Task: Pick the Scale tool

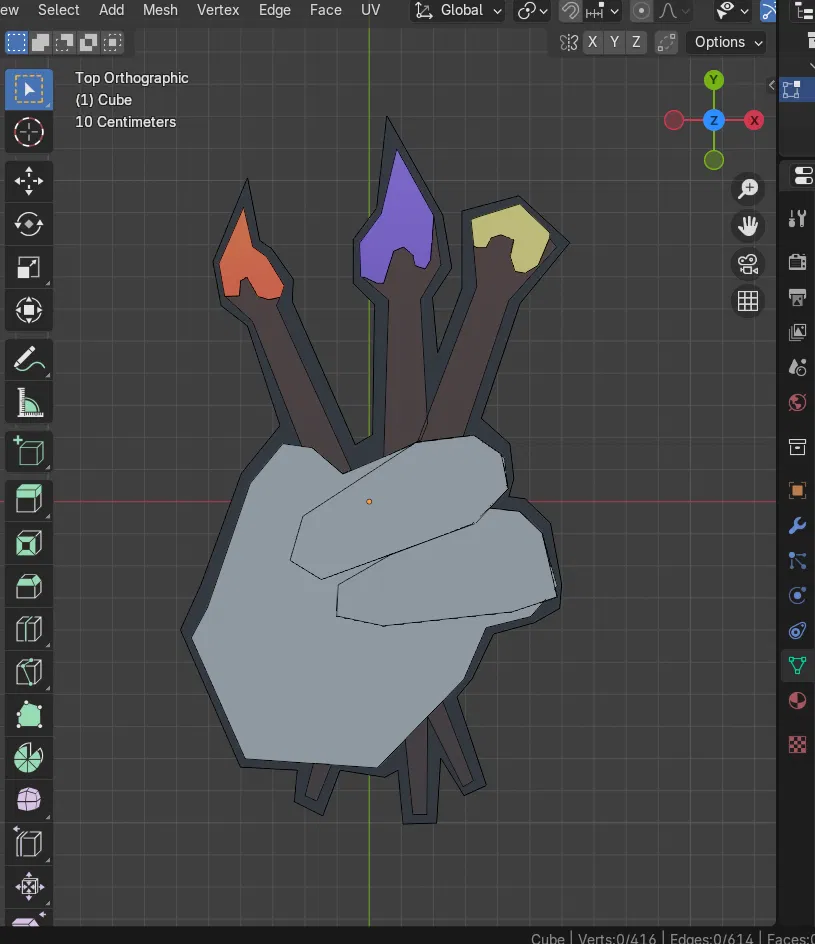Action: 29,267
